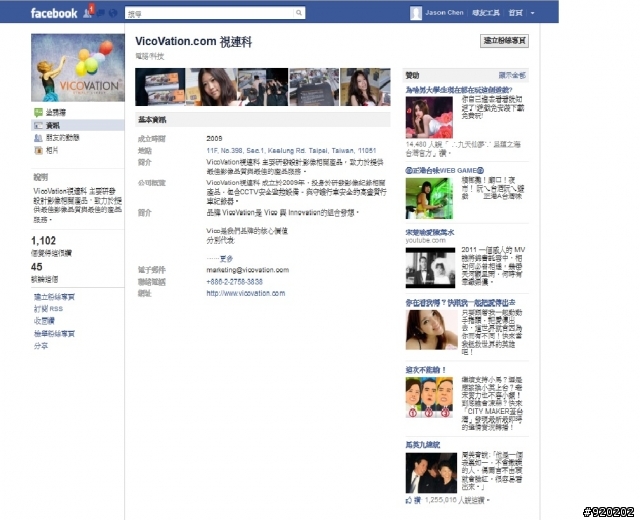640x520 pixels.
Task: Open first product box photo thumbnail
Action: click(x=160, y=87)
